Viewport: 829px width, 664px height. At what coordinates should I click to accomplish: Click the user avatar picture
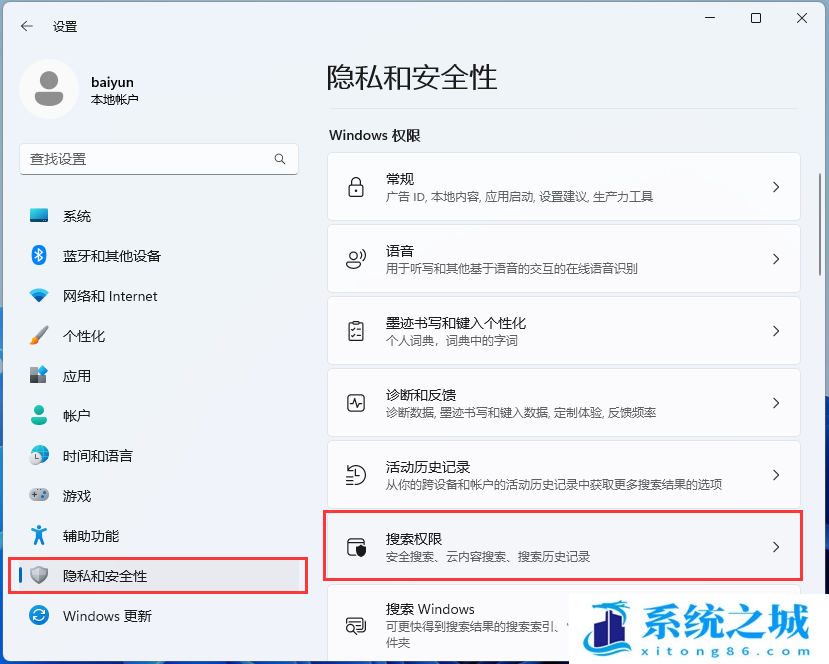coord(49,89)
